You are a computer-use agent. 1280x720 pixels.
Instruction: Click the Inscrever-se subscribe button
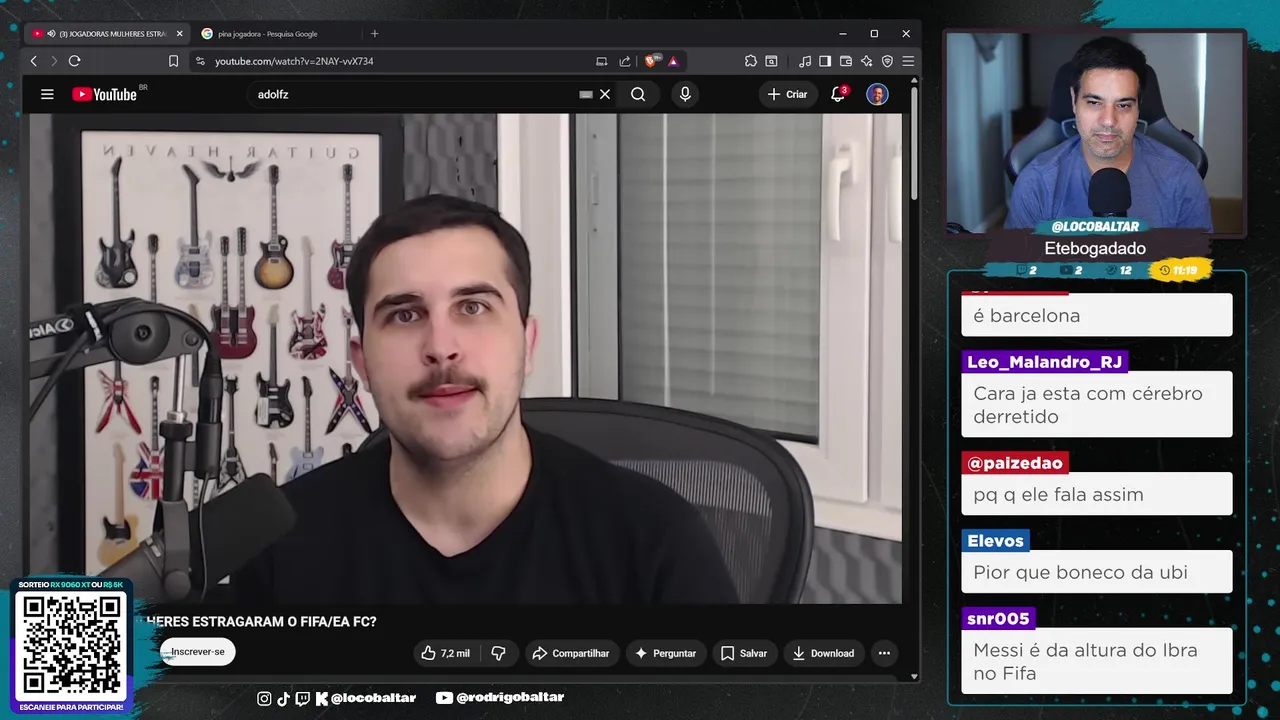pos(197,652)
